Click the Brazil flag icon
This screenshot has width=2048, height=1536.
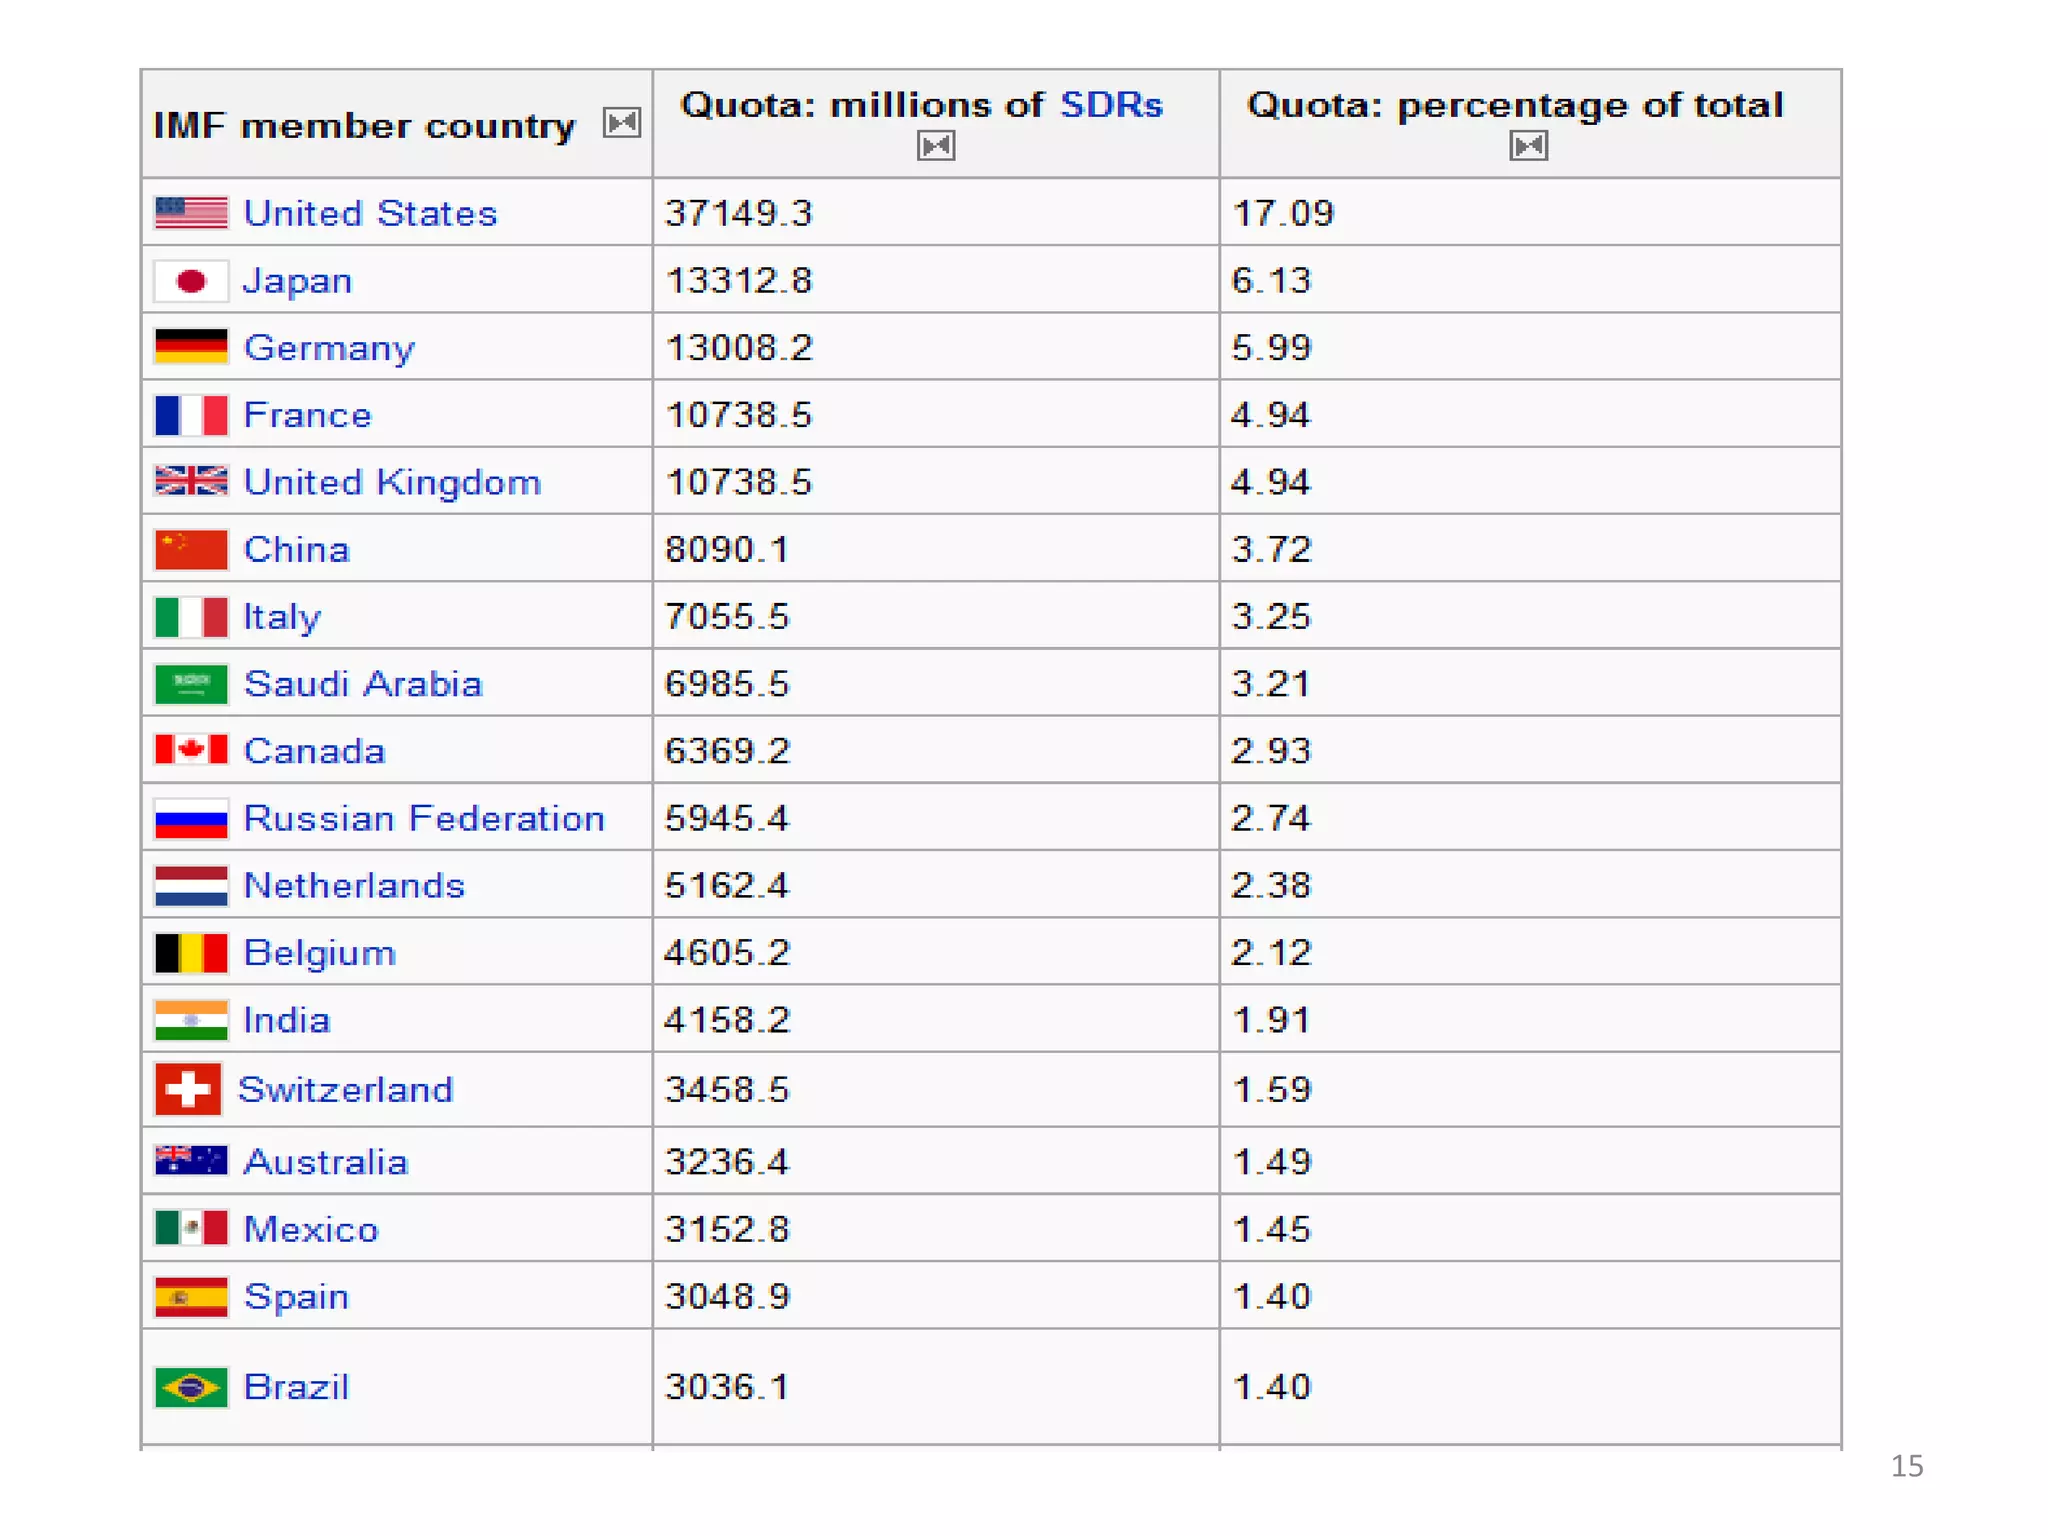191,1387
